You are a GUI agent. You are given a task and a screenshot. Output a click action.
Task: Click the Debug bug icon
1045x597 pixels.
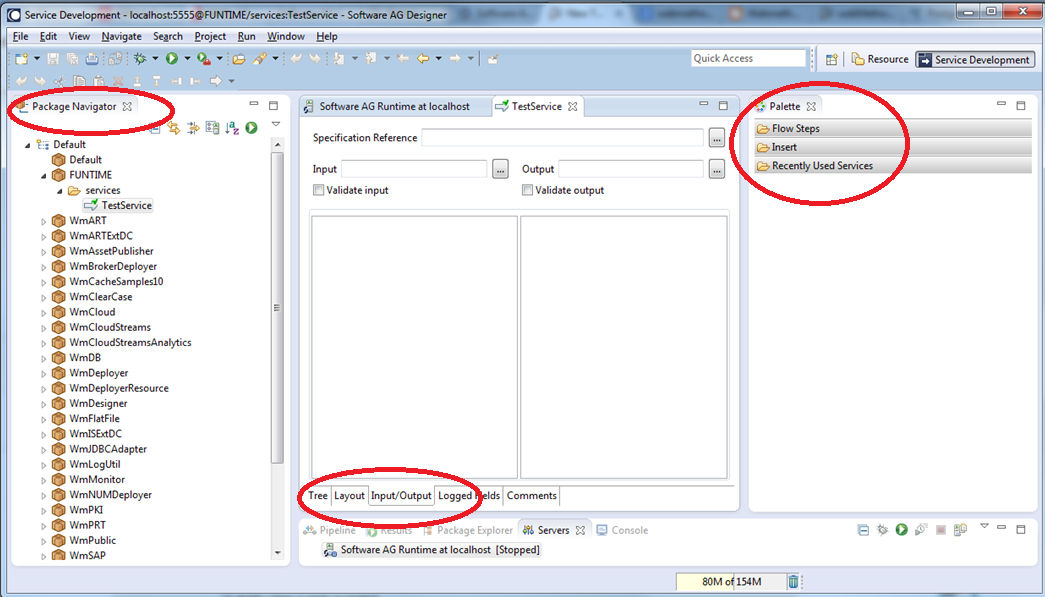pyautogui.click(x=140, y=59)
